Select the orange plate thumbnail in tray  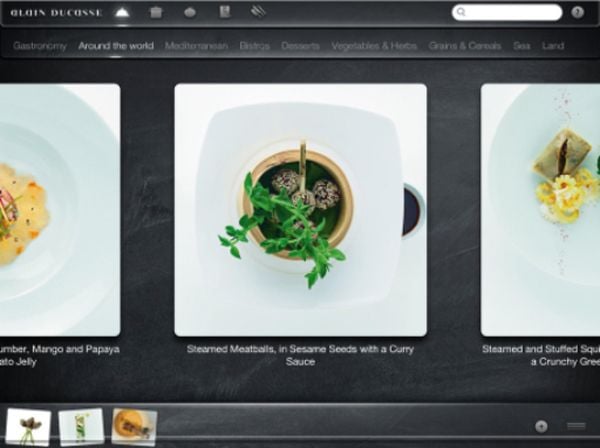(134, 427)
